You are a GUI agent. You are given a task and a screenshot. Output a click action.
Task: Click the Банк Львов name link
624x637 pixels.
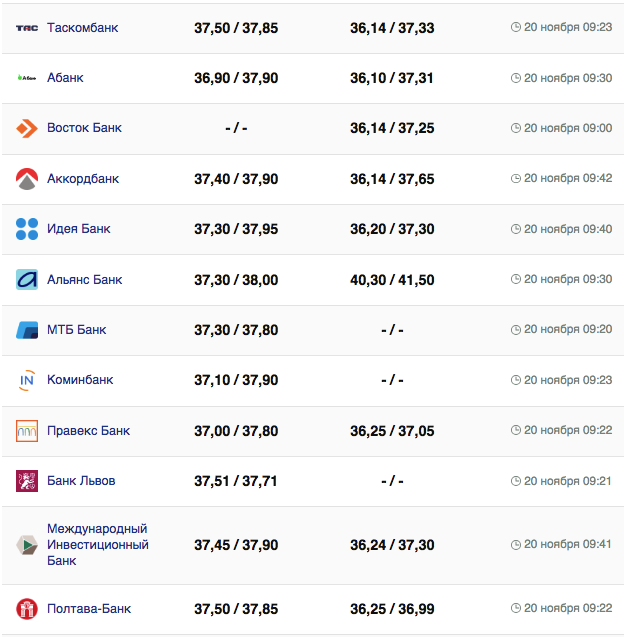81,481
